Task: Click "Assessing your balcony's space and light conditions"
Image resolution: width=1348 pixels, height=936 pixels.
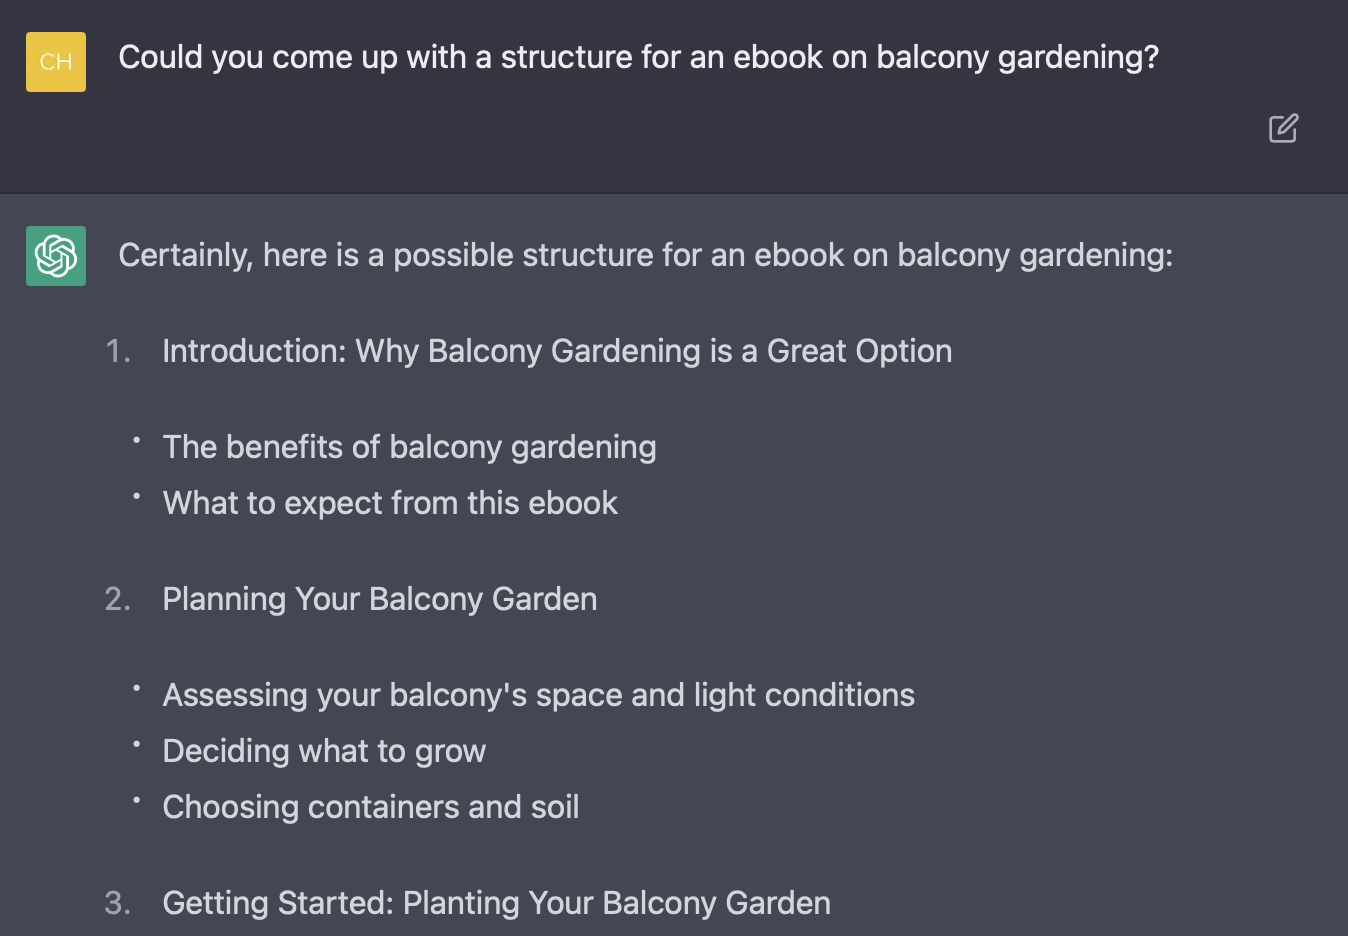Action: [x=538, y=695]
